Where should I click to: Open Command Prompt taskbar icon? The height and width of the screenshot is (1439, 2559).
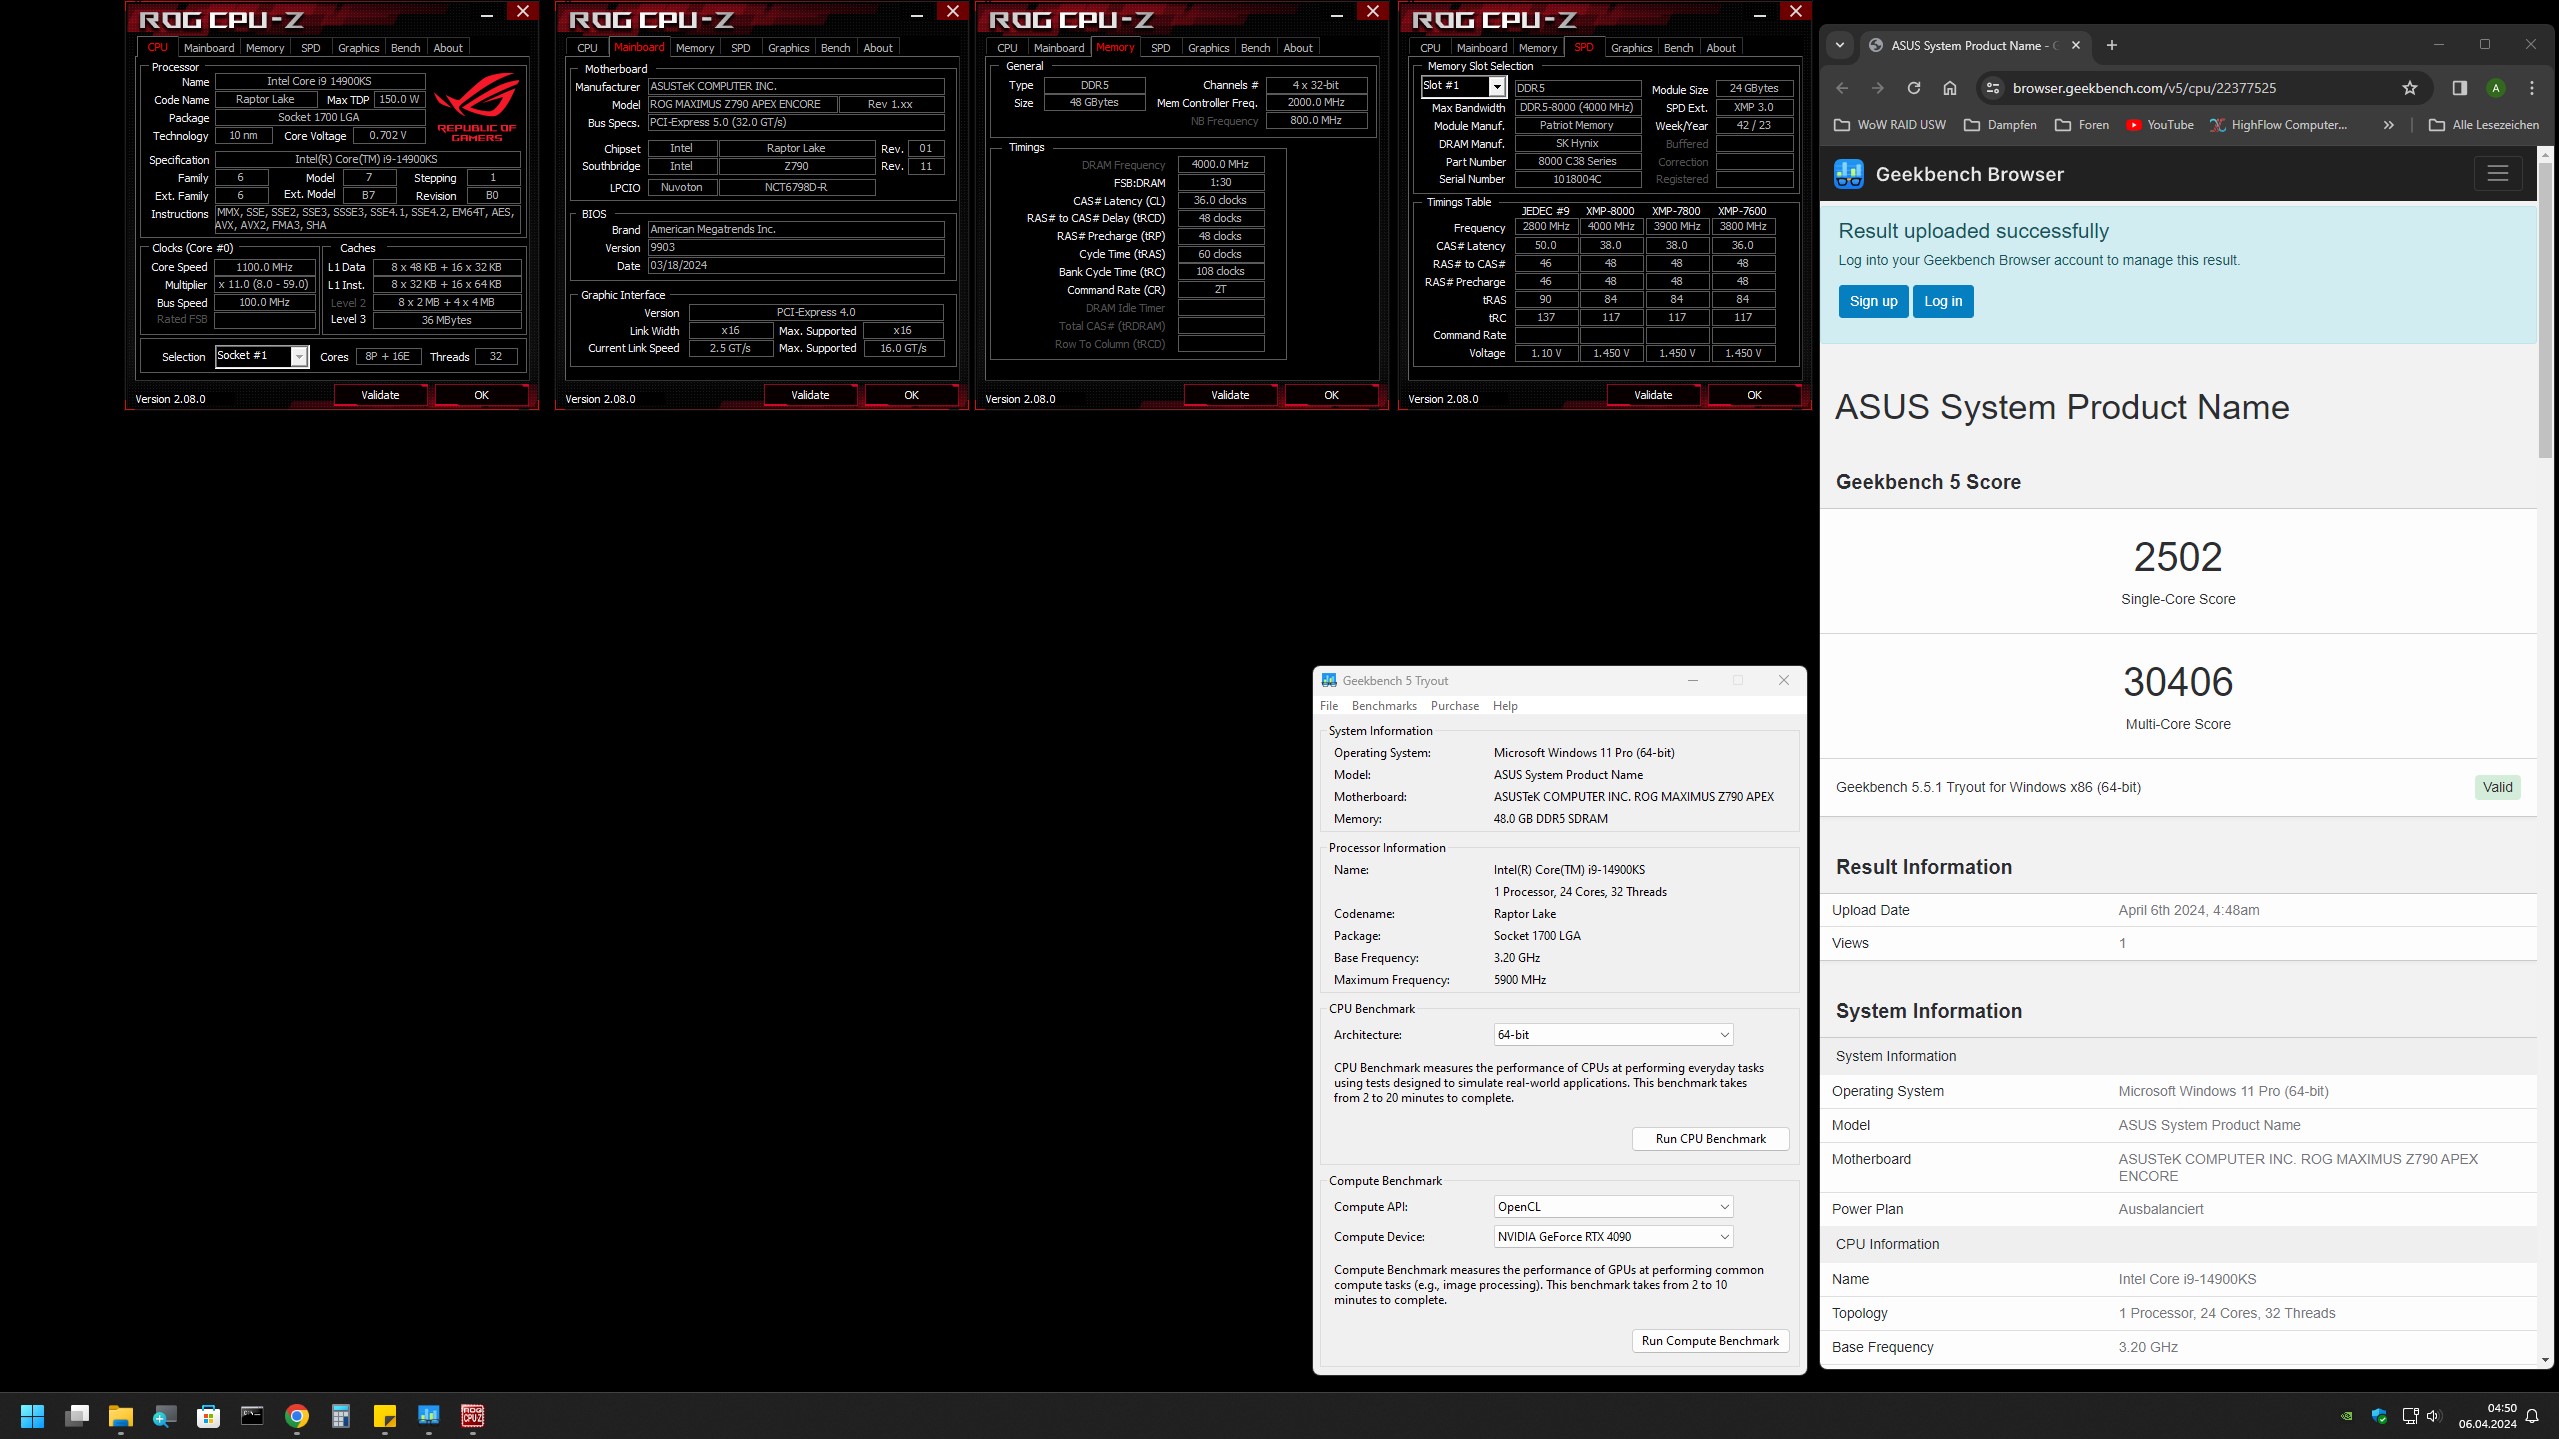point(252,1415)
